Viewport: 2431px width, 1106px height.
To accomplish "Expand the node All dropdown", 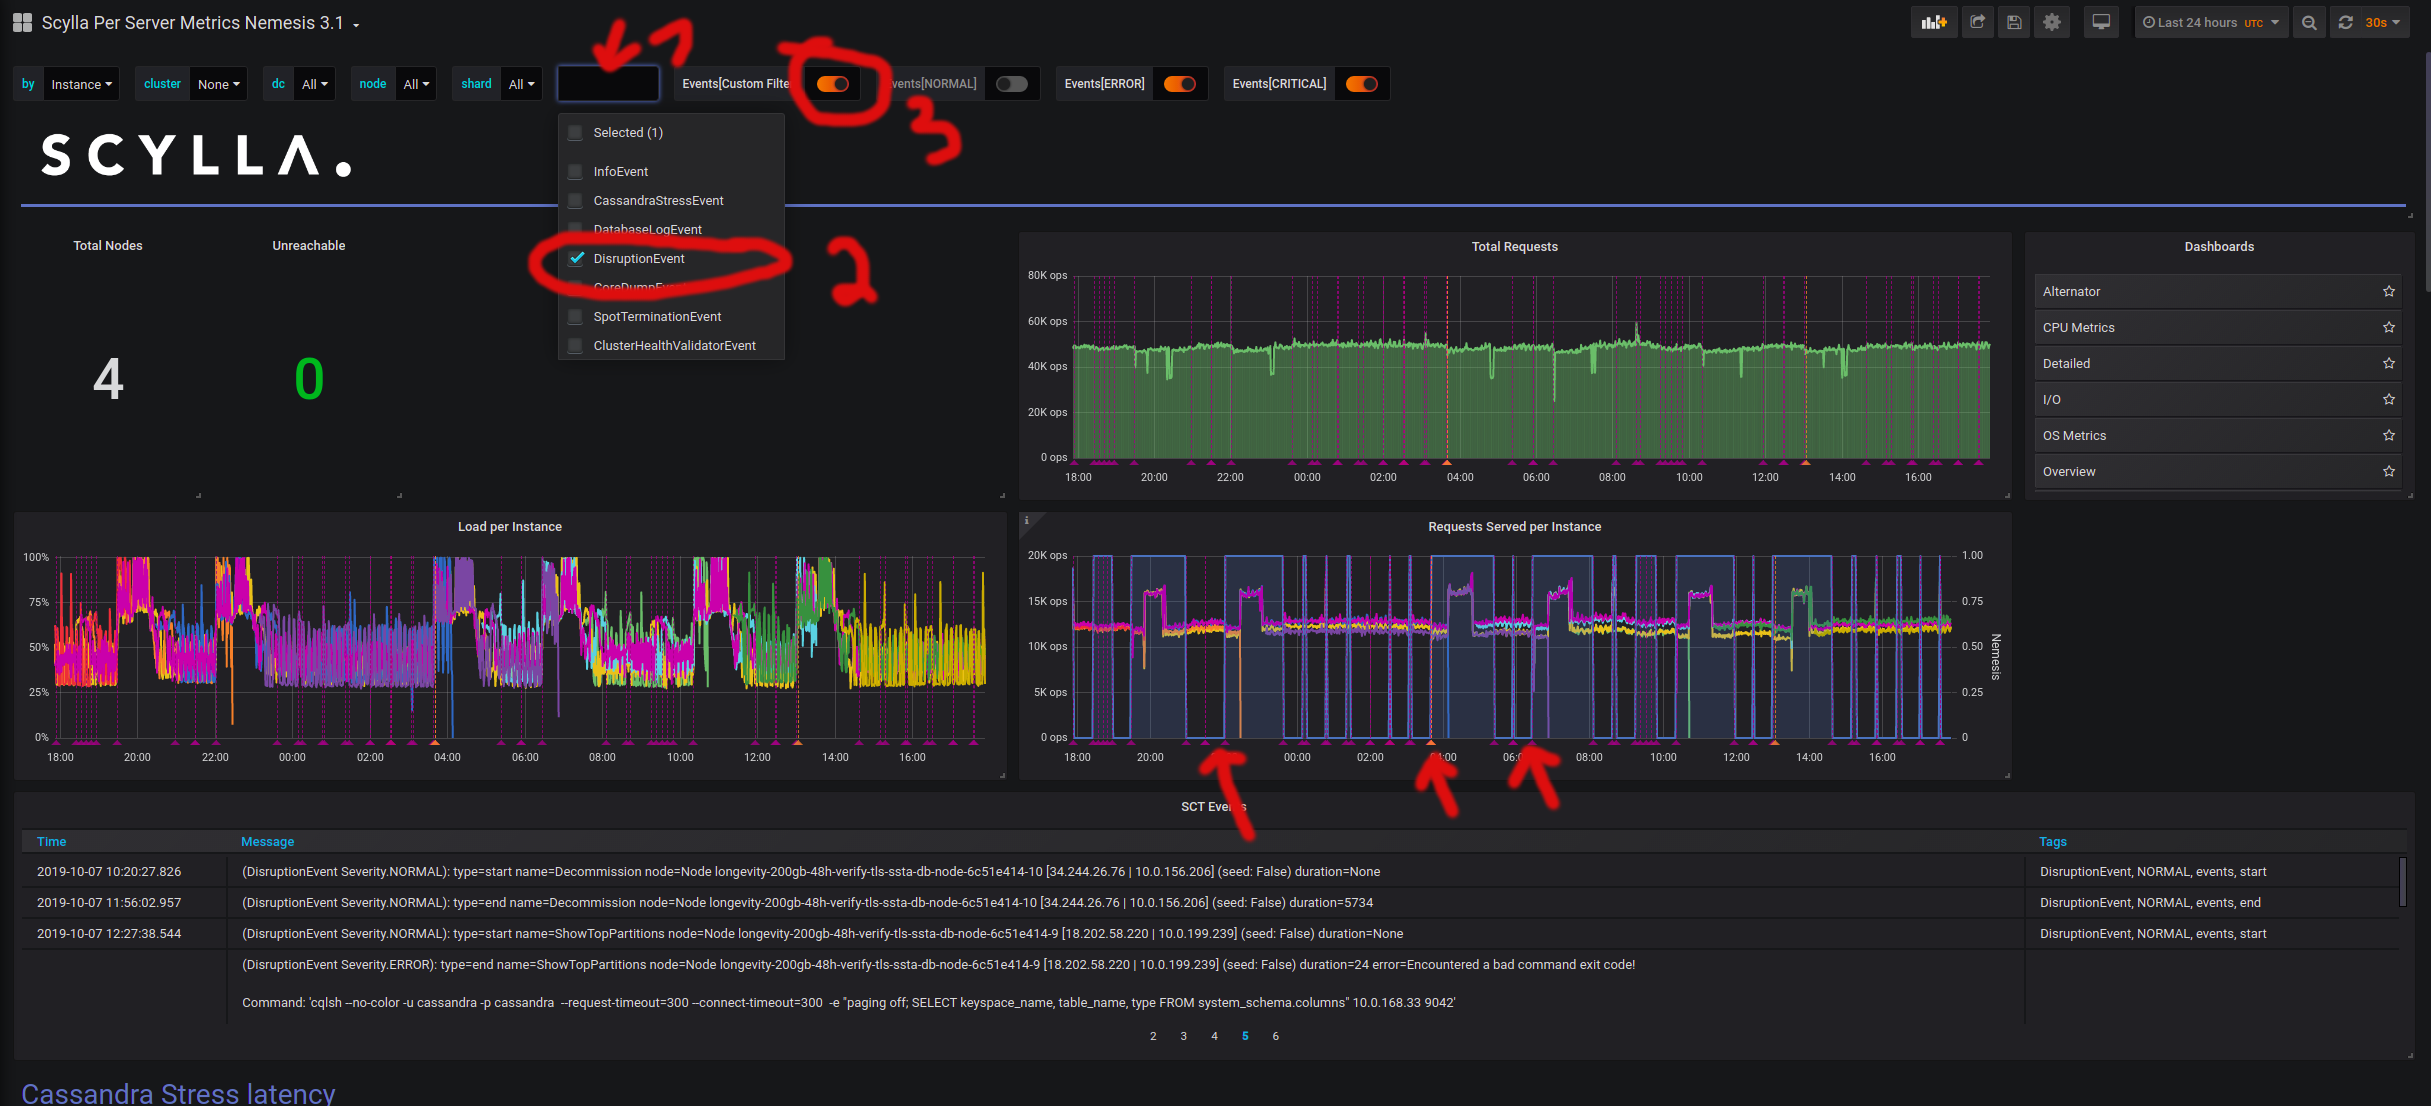I will [417, 83].
